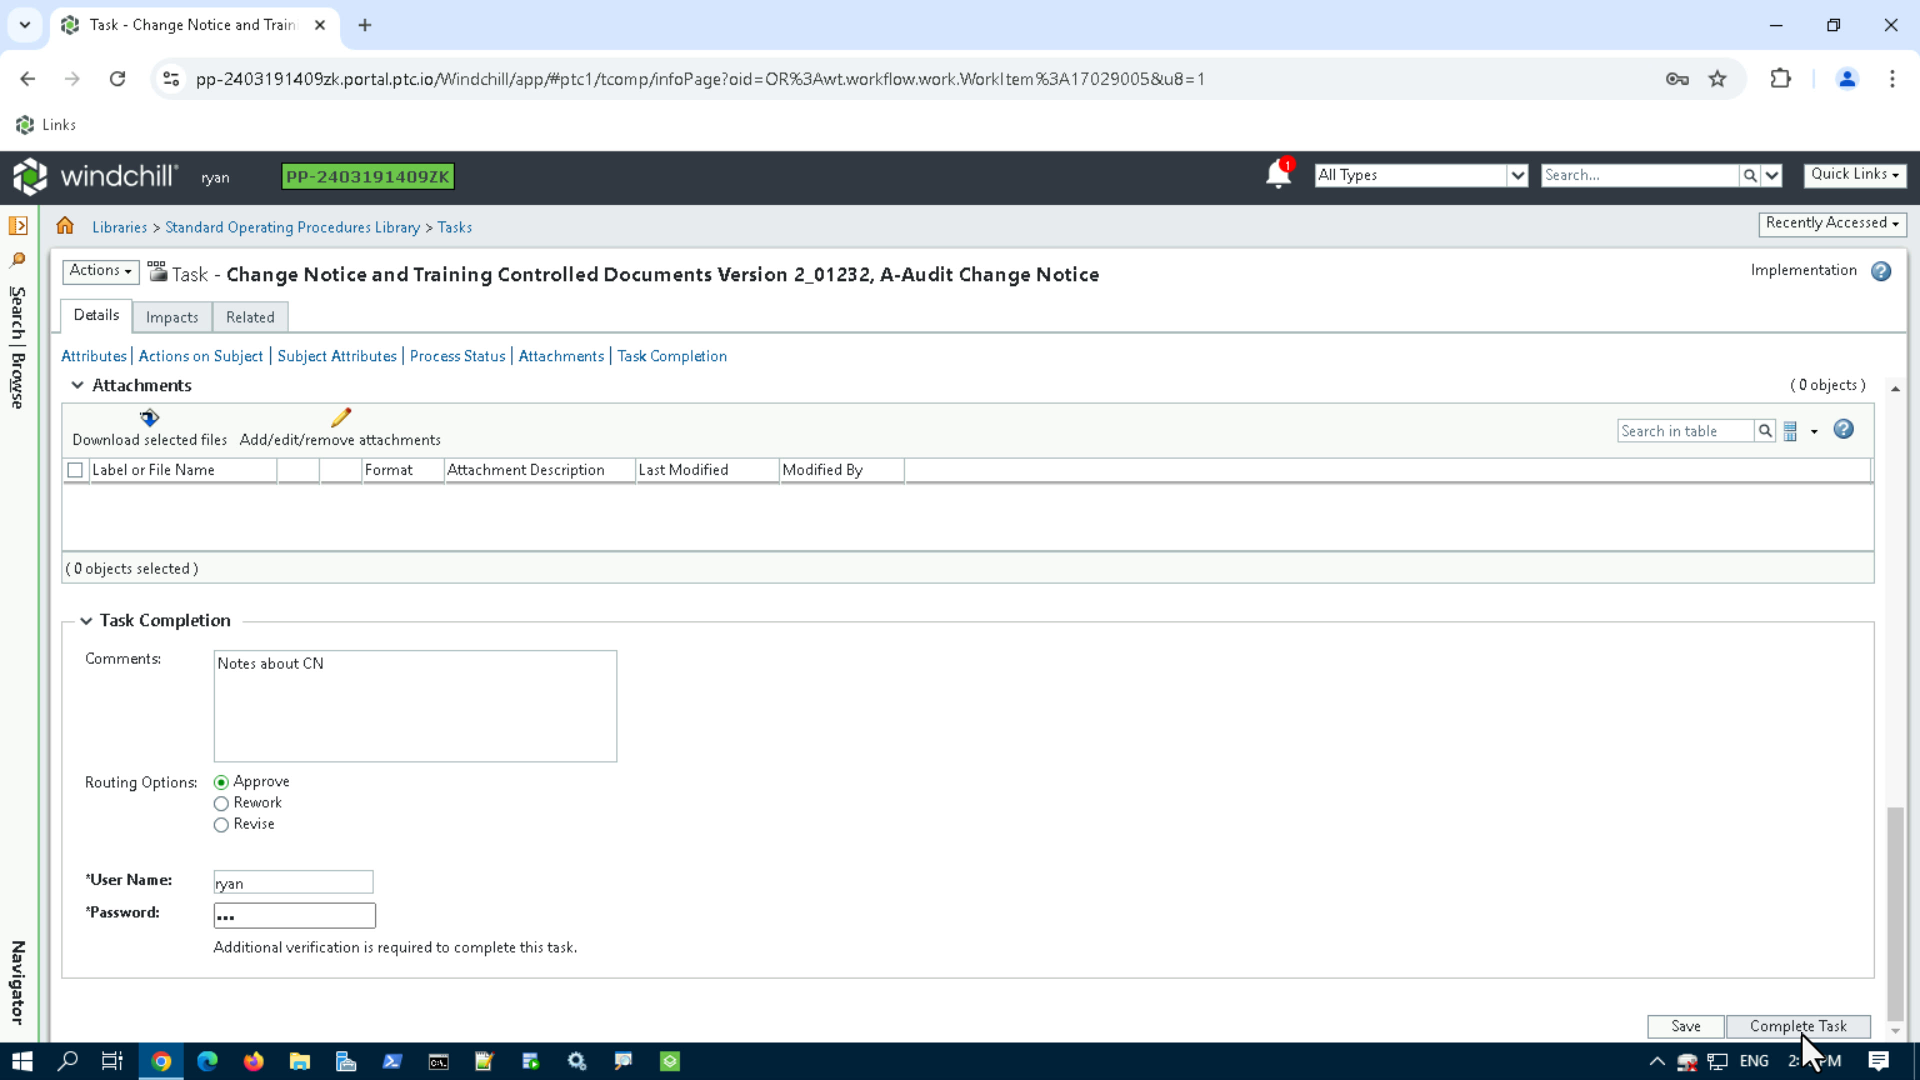Open the Attachments table help icon

(1843, 430)
